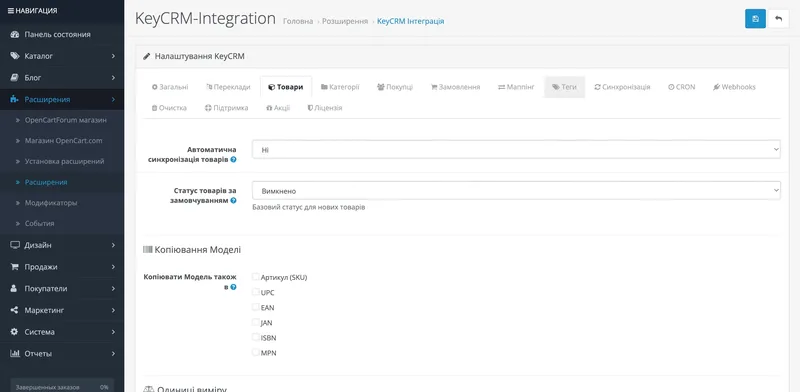Click the gear icon beside Система
This screenshot has height=392, width=800.
pyautogui.click(x=15, y=332)
